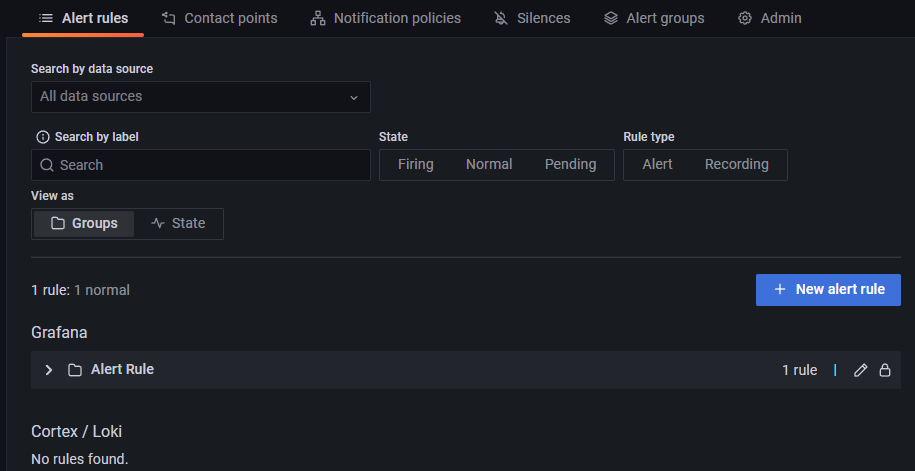Click the gear icon for Admin
The width and height of the screenshot is (915, 471).
coord(745,19)
